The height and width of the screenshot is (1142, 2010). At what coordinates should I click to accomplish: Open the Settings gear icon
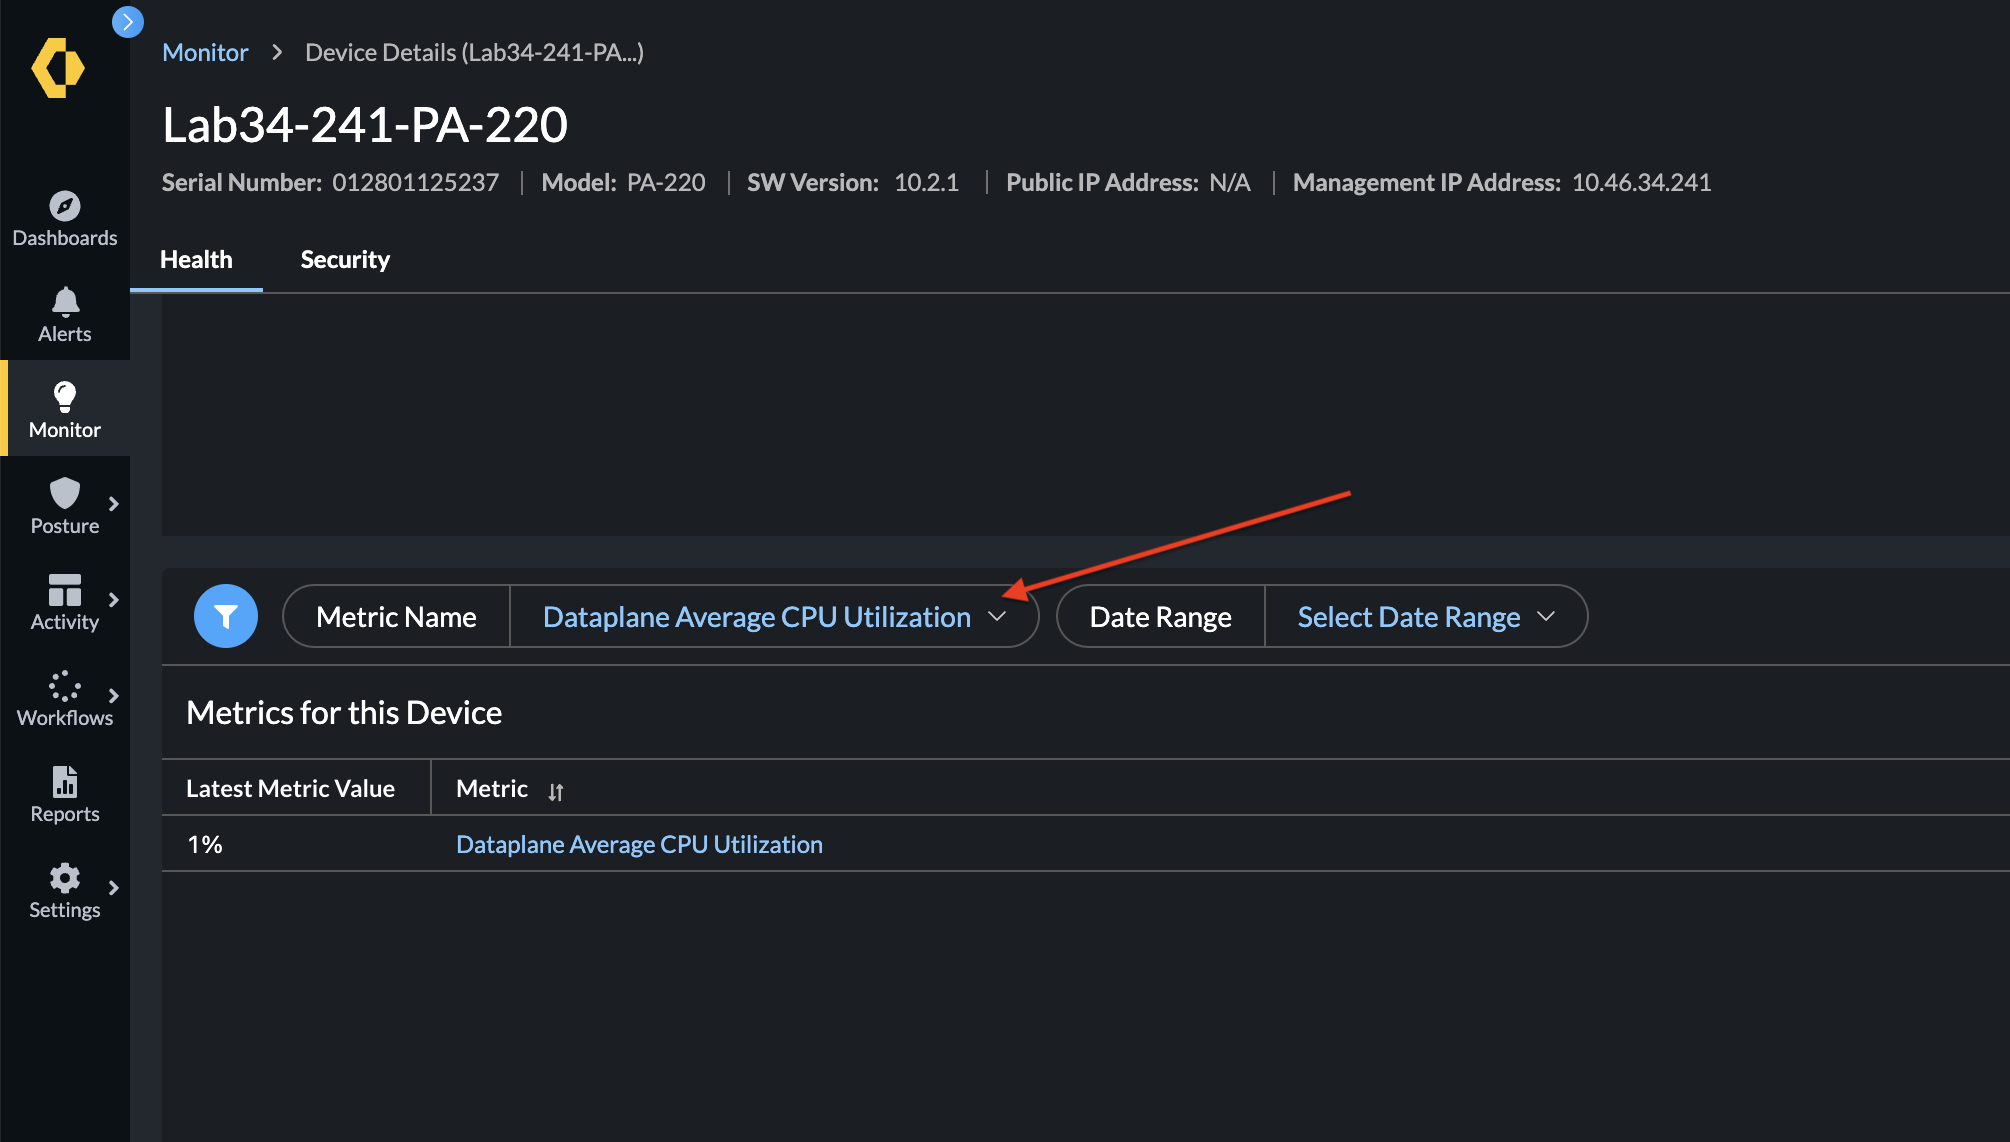[x=65, y=878]
